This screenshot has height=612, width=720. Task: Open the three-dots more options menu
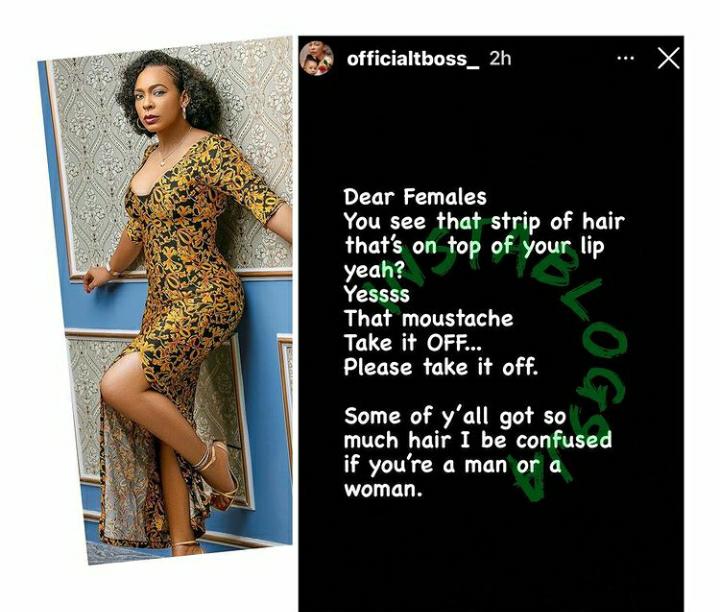pyautogui.click(x=625, y=58)
